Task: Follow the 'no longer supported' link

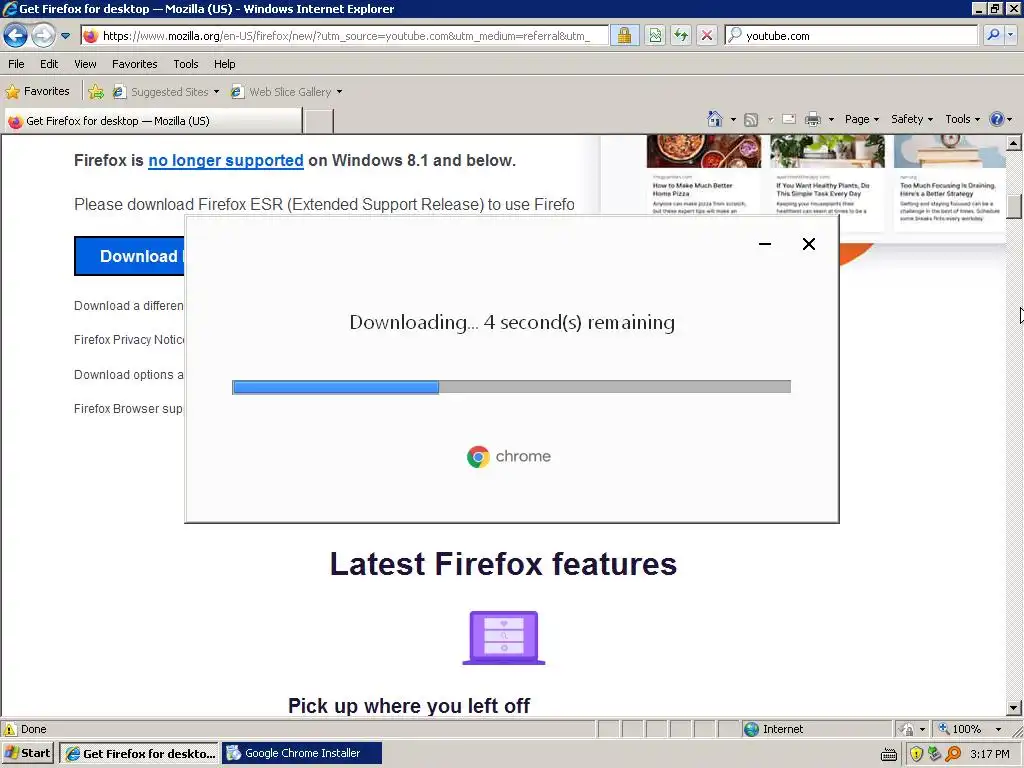Action: (226, 161)
